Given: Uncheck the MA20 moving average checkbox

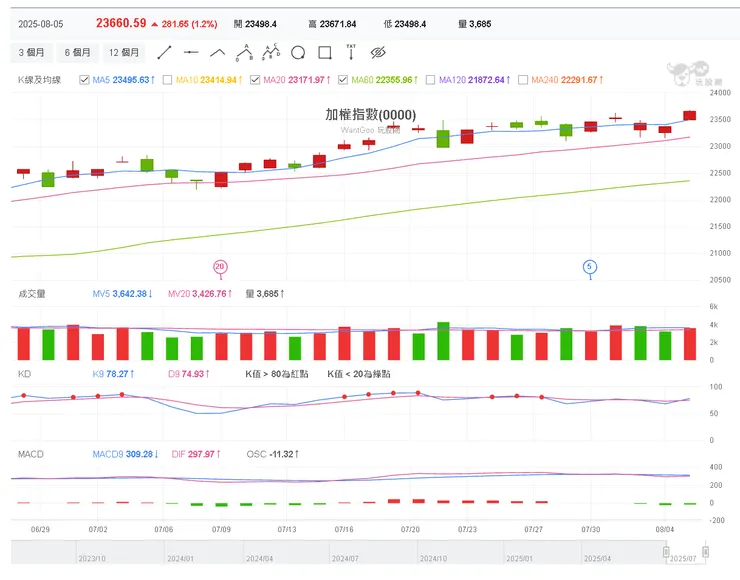Looking at the screenshot, I should coord(255,80).
